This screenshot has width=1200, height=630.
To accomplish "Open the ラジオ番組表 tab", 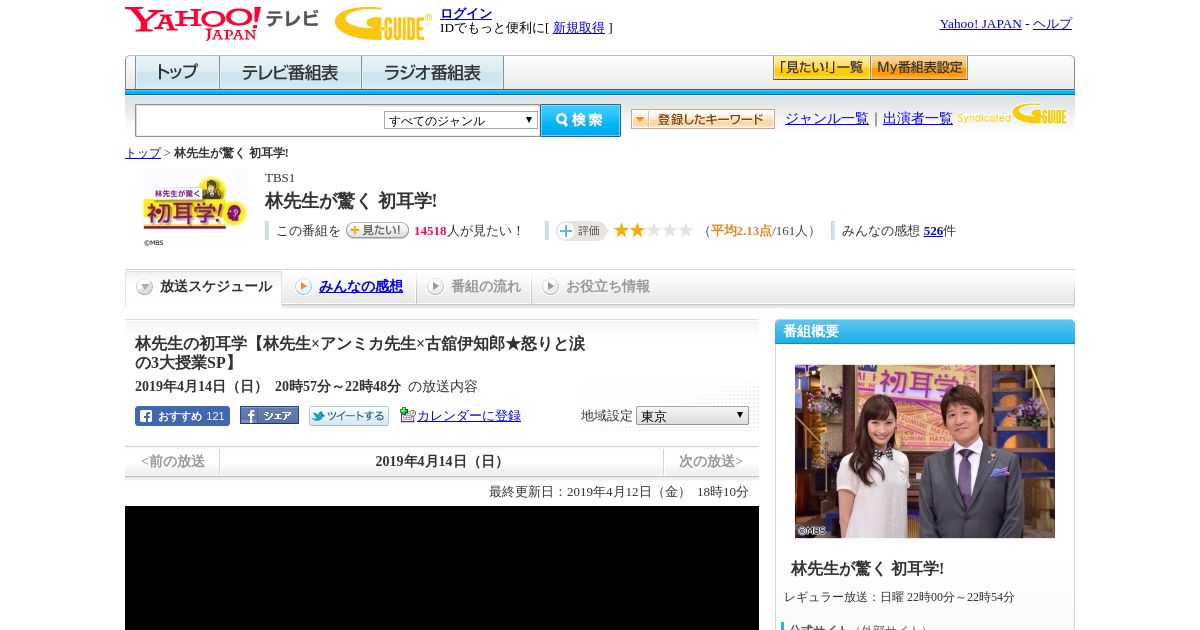I will [x=432, y=72].
